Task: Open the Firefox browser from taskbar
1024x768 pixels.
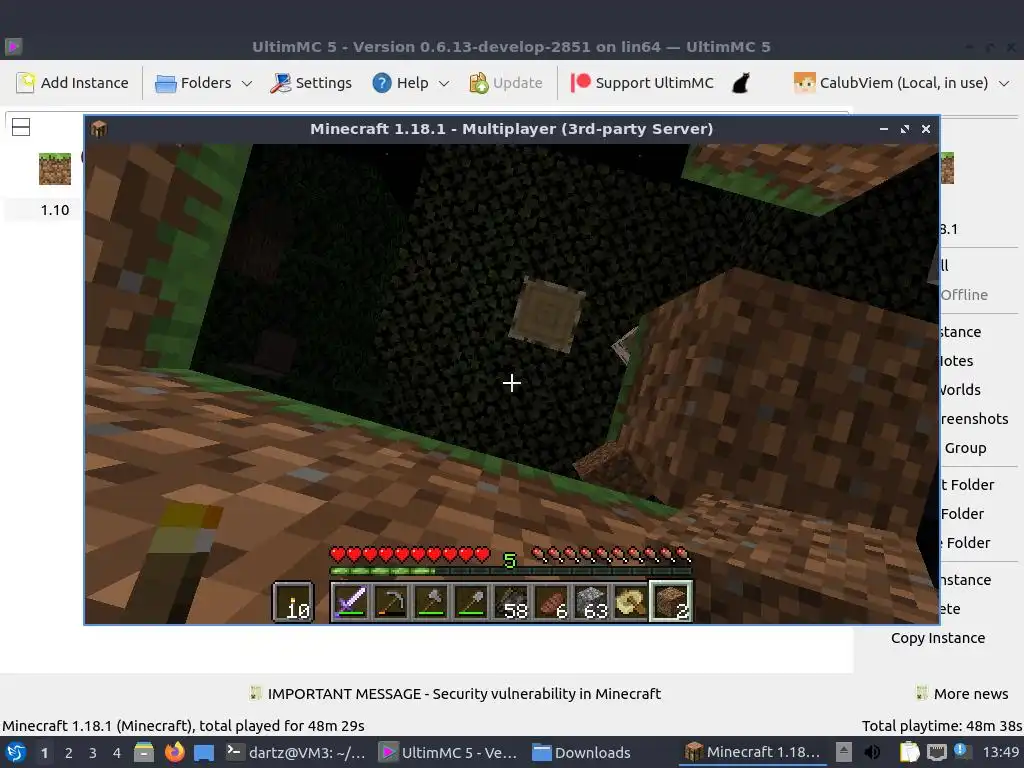Action: pos(174,752)
